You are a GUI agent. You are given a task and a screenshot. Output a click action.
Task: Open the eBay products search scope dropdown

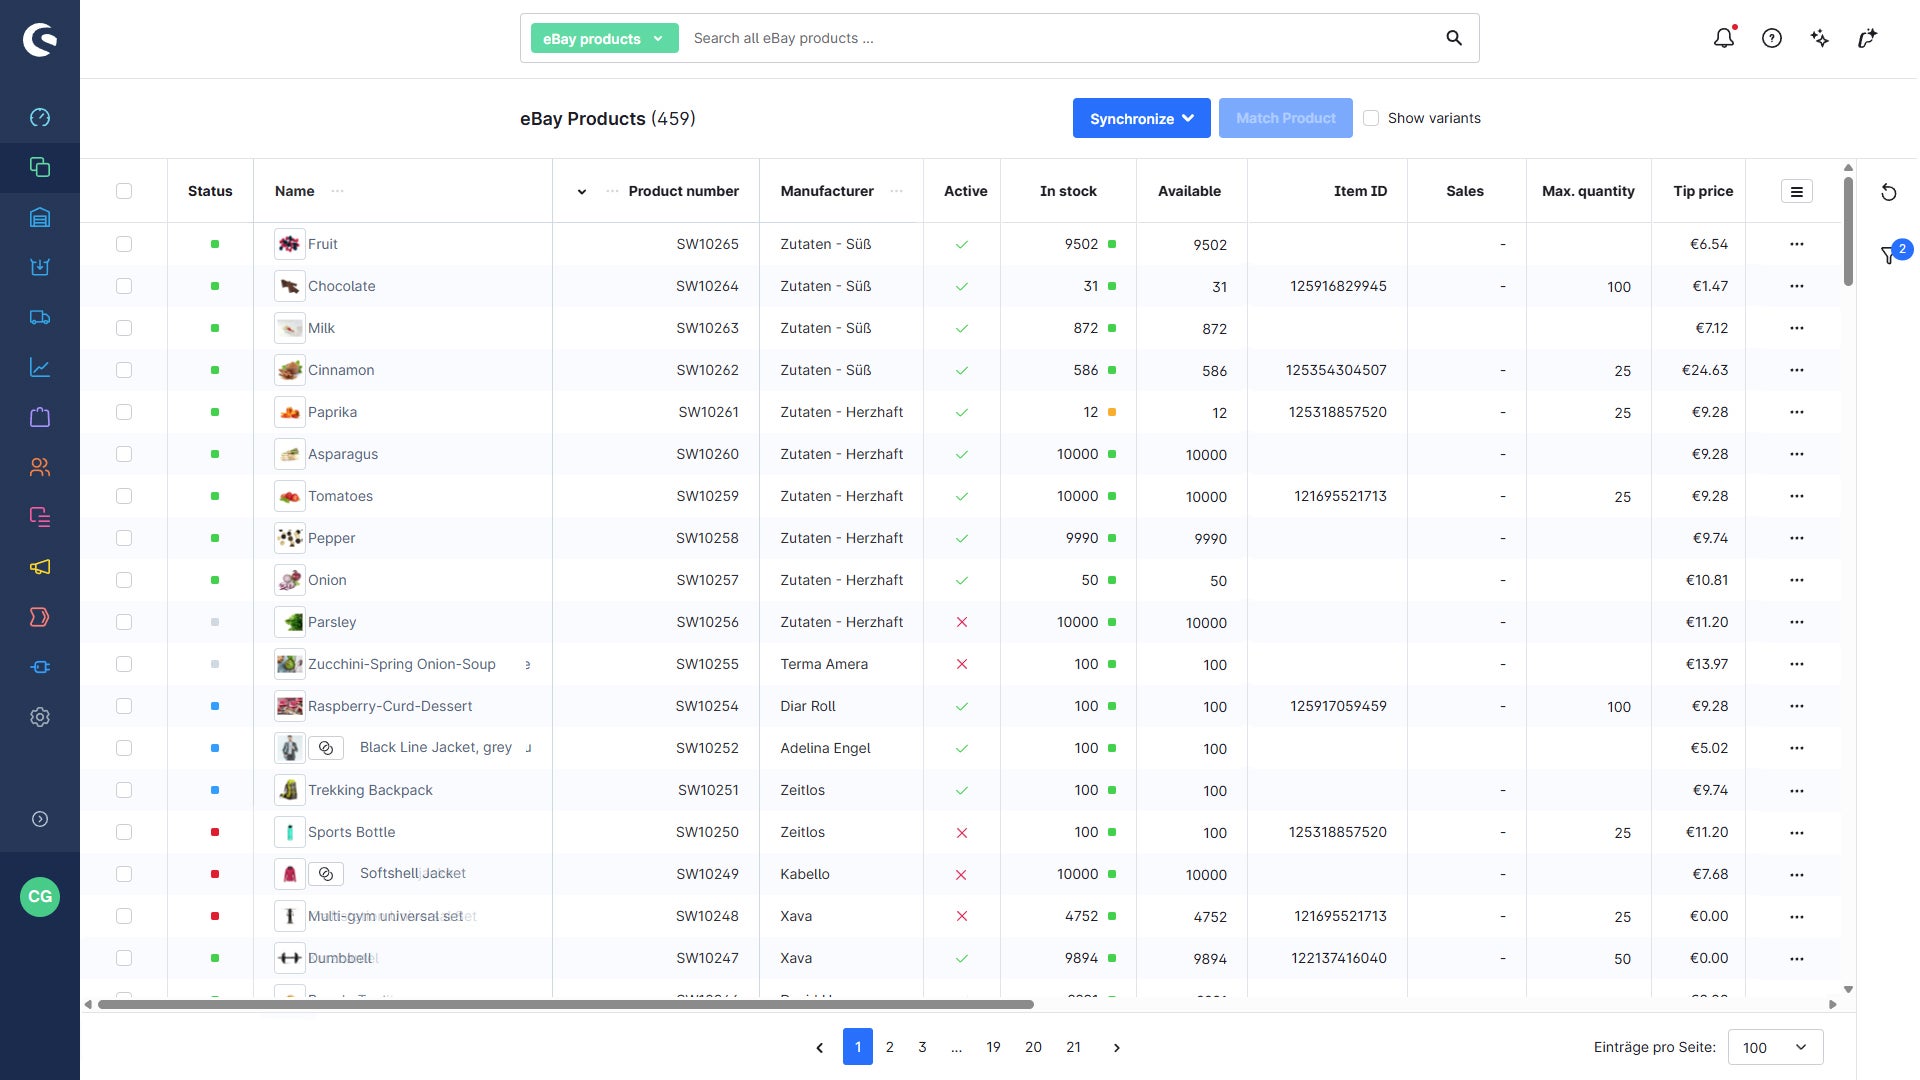tap(604, 38)
